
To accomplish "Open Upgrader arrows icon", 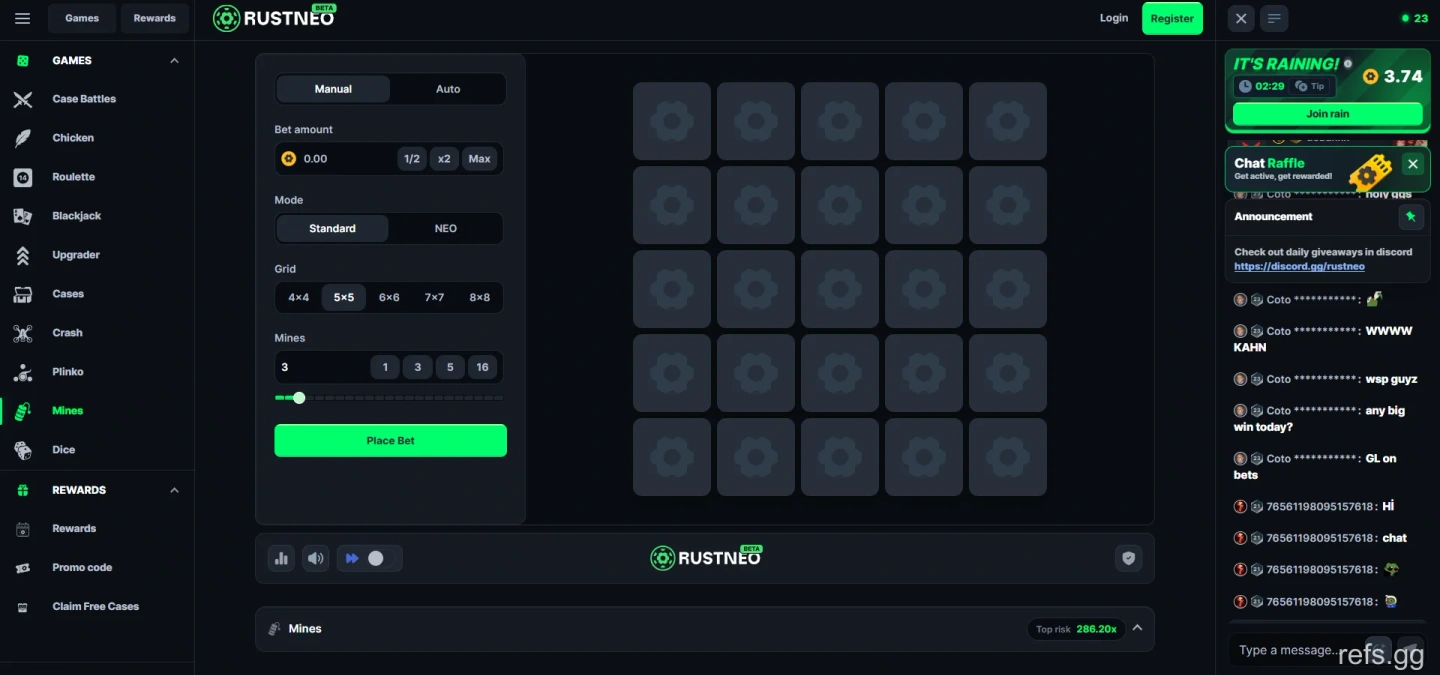I will [x=22, y=255].
